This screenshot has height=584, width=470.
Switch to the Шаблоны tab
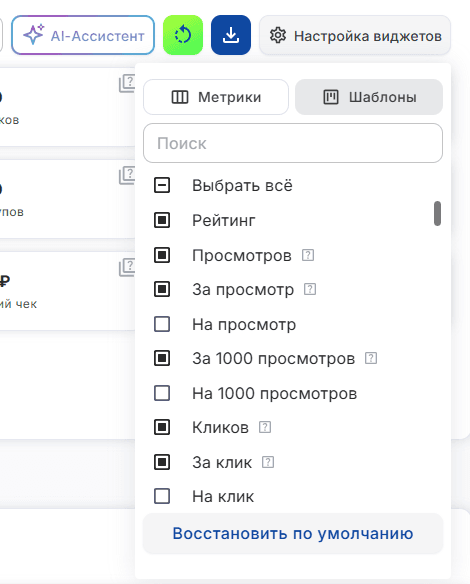pyautogui.click(x=369, y=97)
